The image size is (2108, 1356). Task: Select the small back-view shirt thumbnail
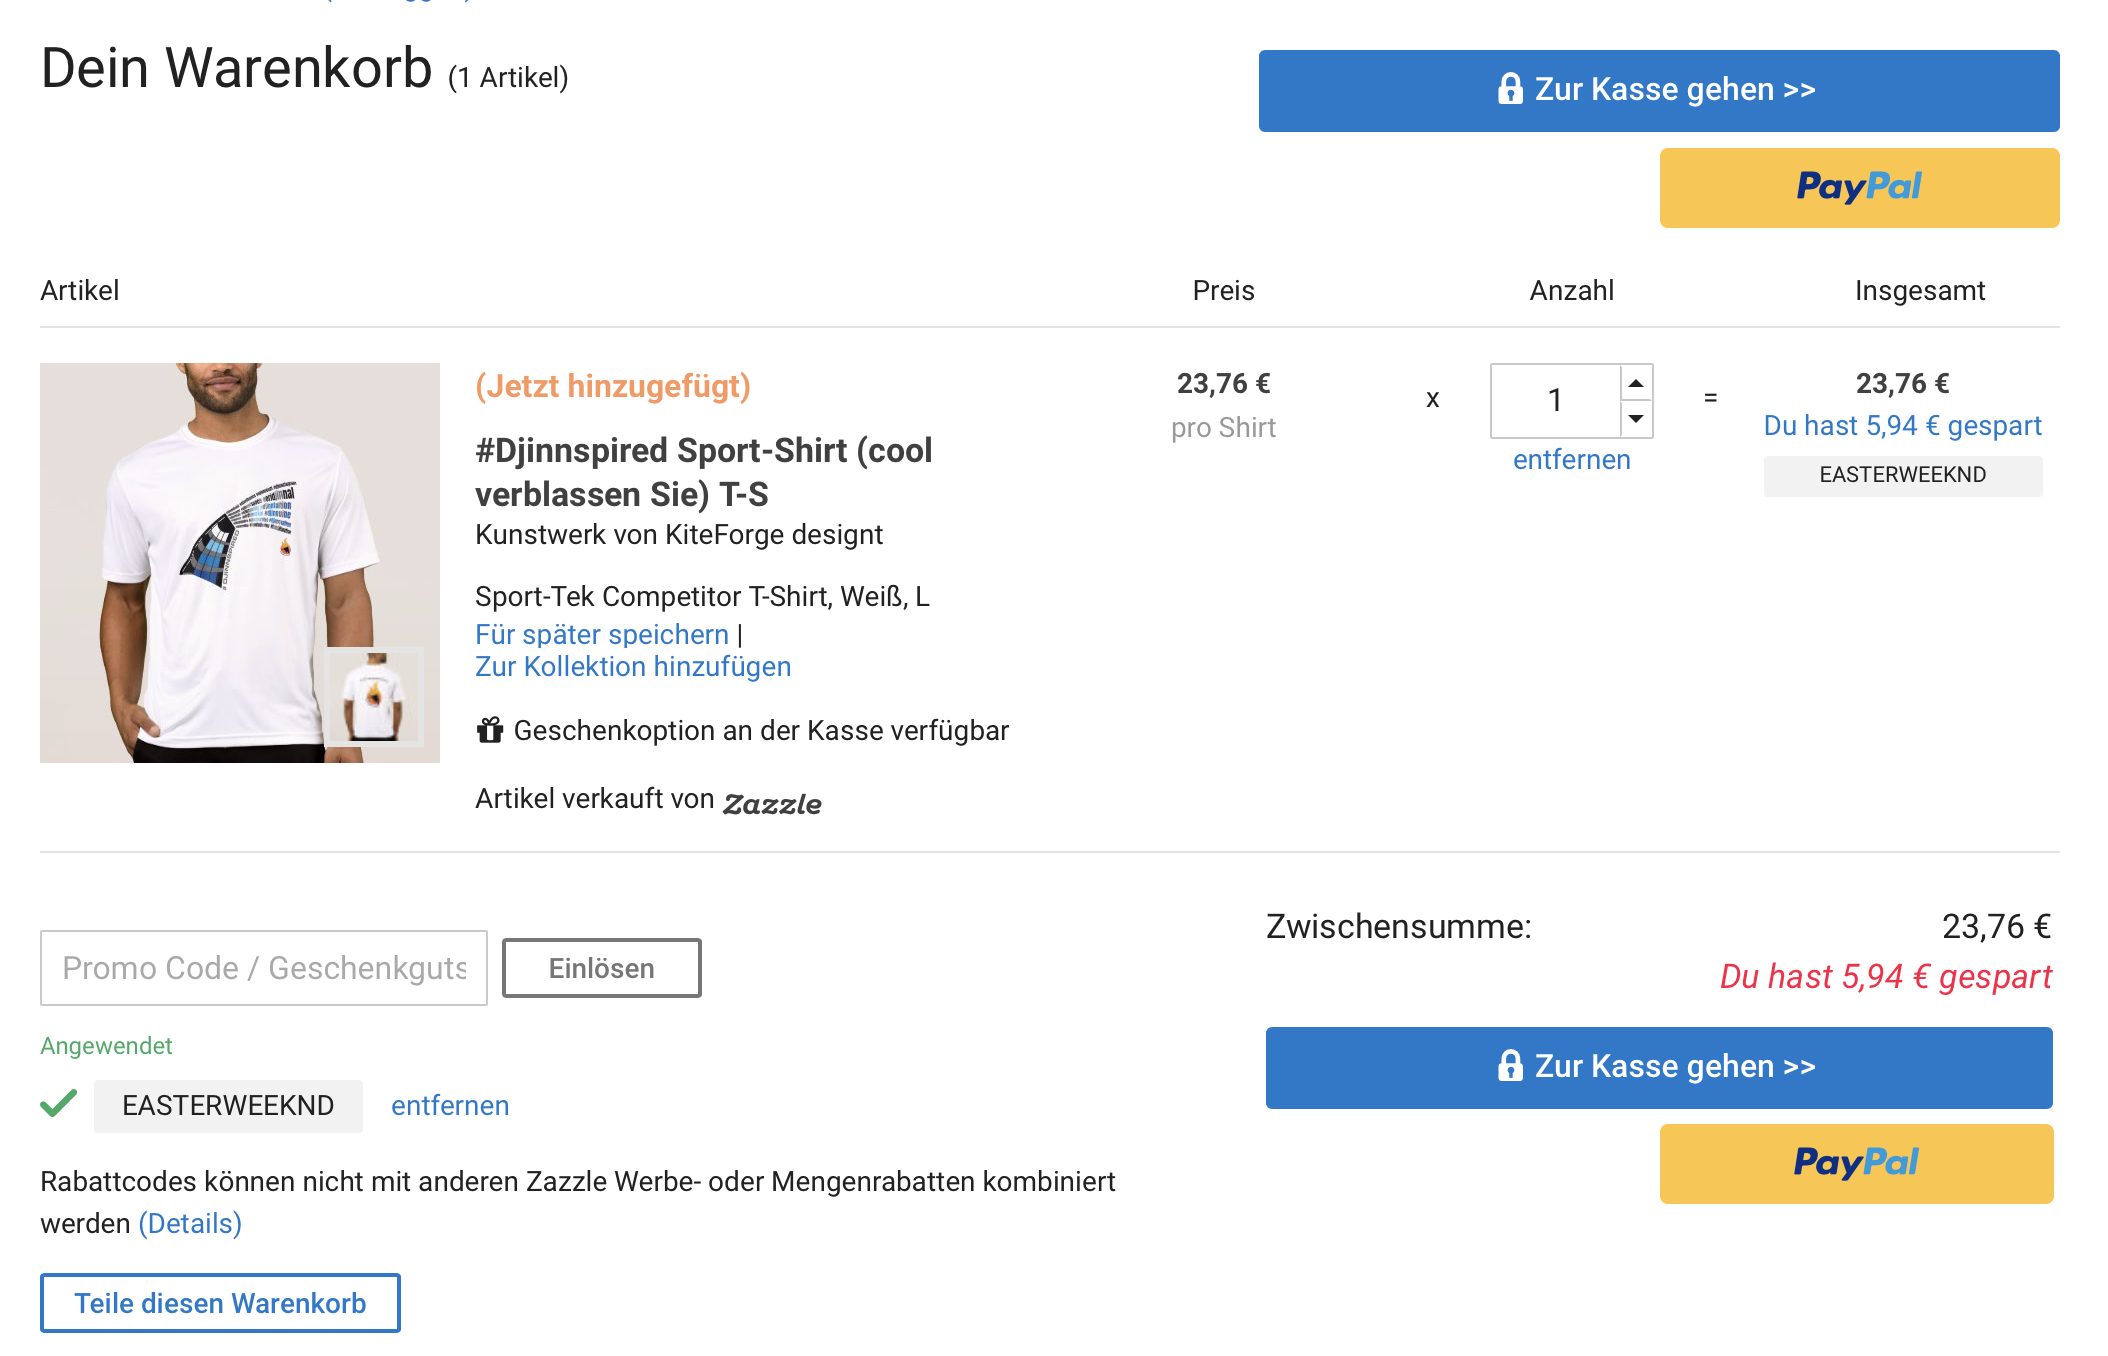376,697
